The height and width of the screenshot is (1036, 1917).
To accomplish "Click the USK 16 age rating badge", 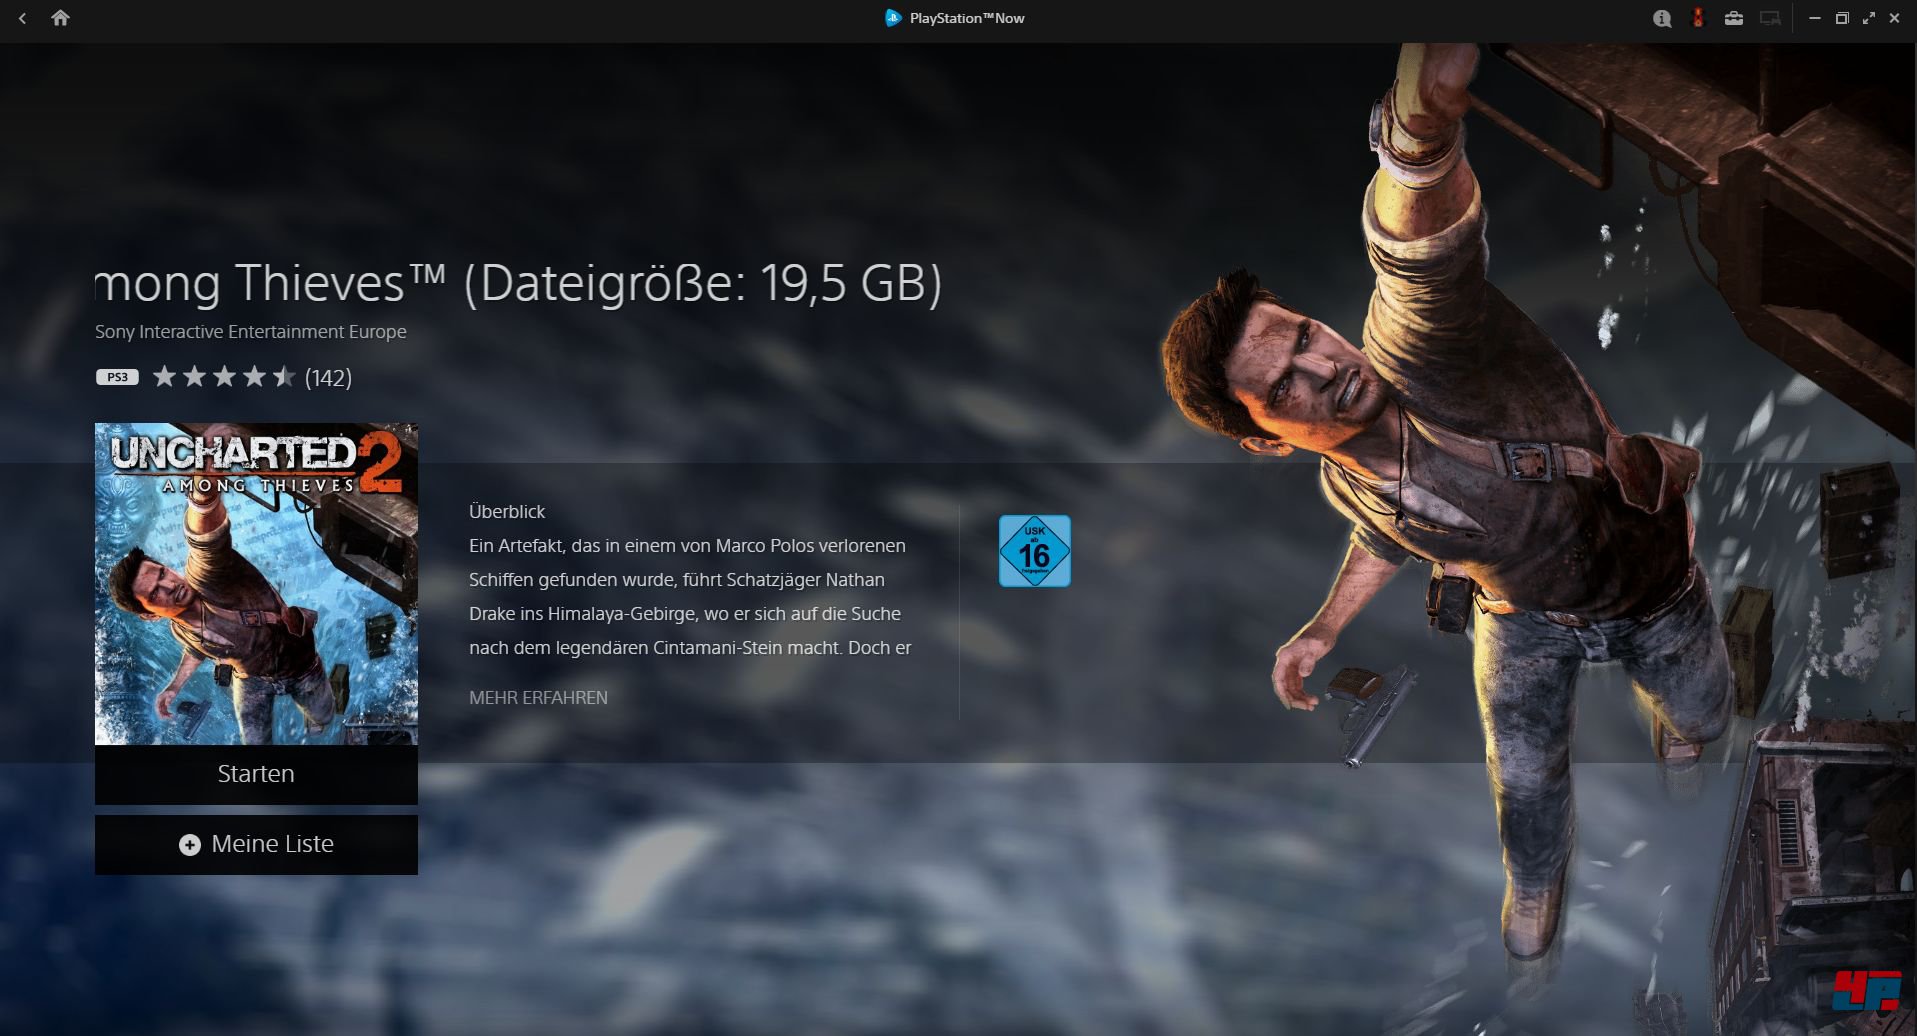I will coord(1036,549).
